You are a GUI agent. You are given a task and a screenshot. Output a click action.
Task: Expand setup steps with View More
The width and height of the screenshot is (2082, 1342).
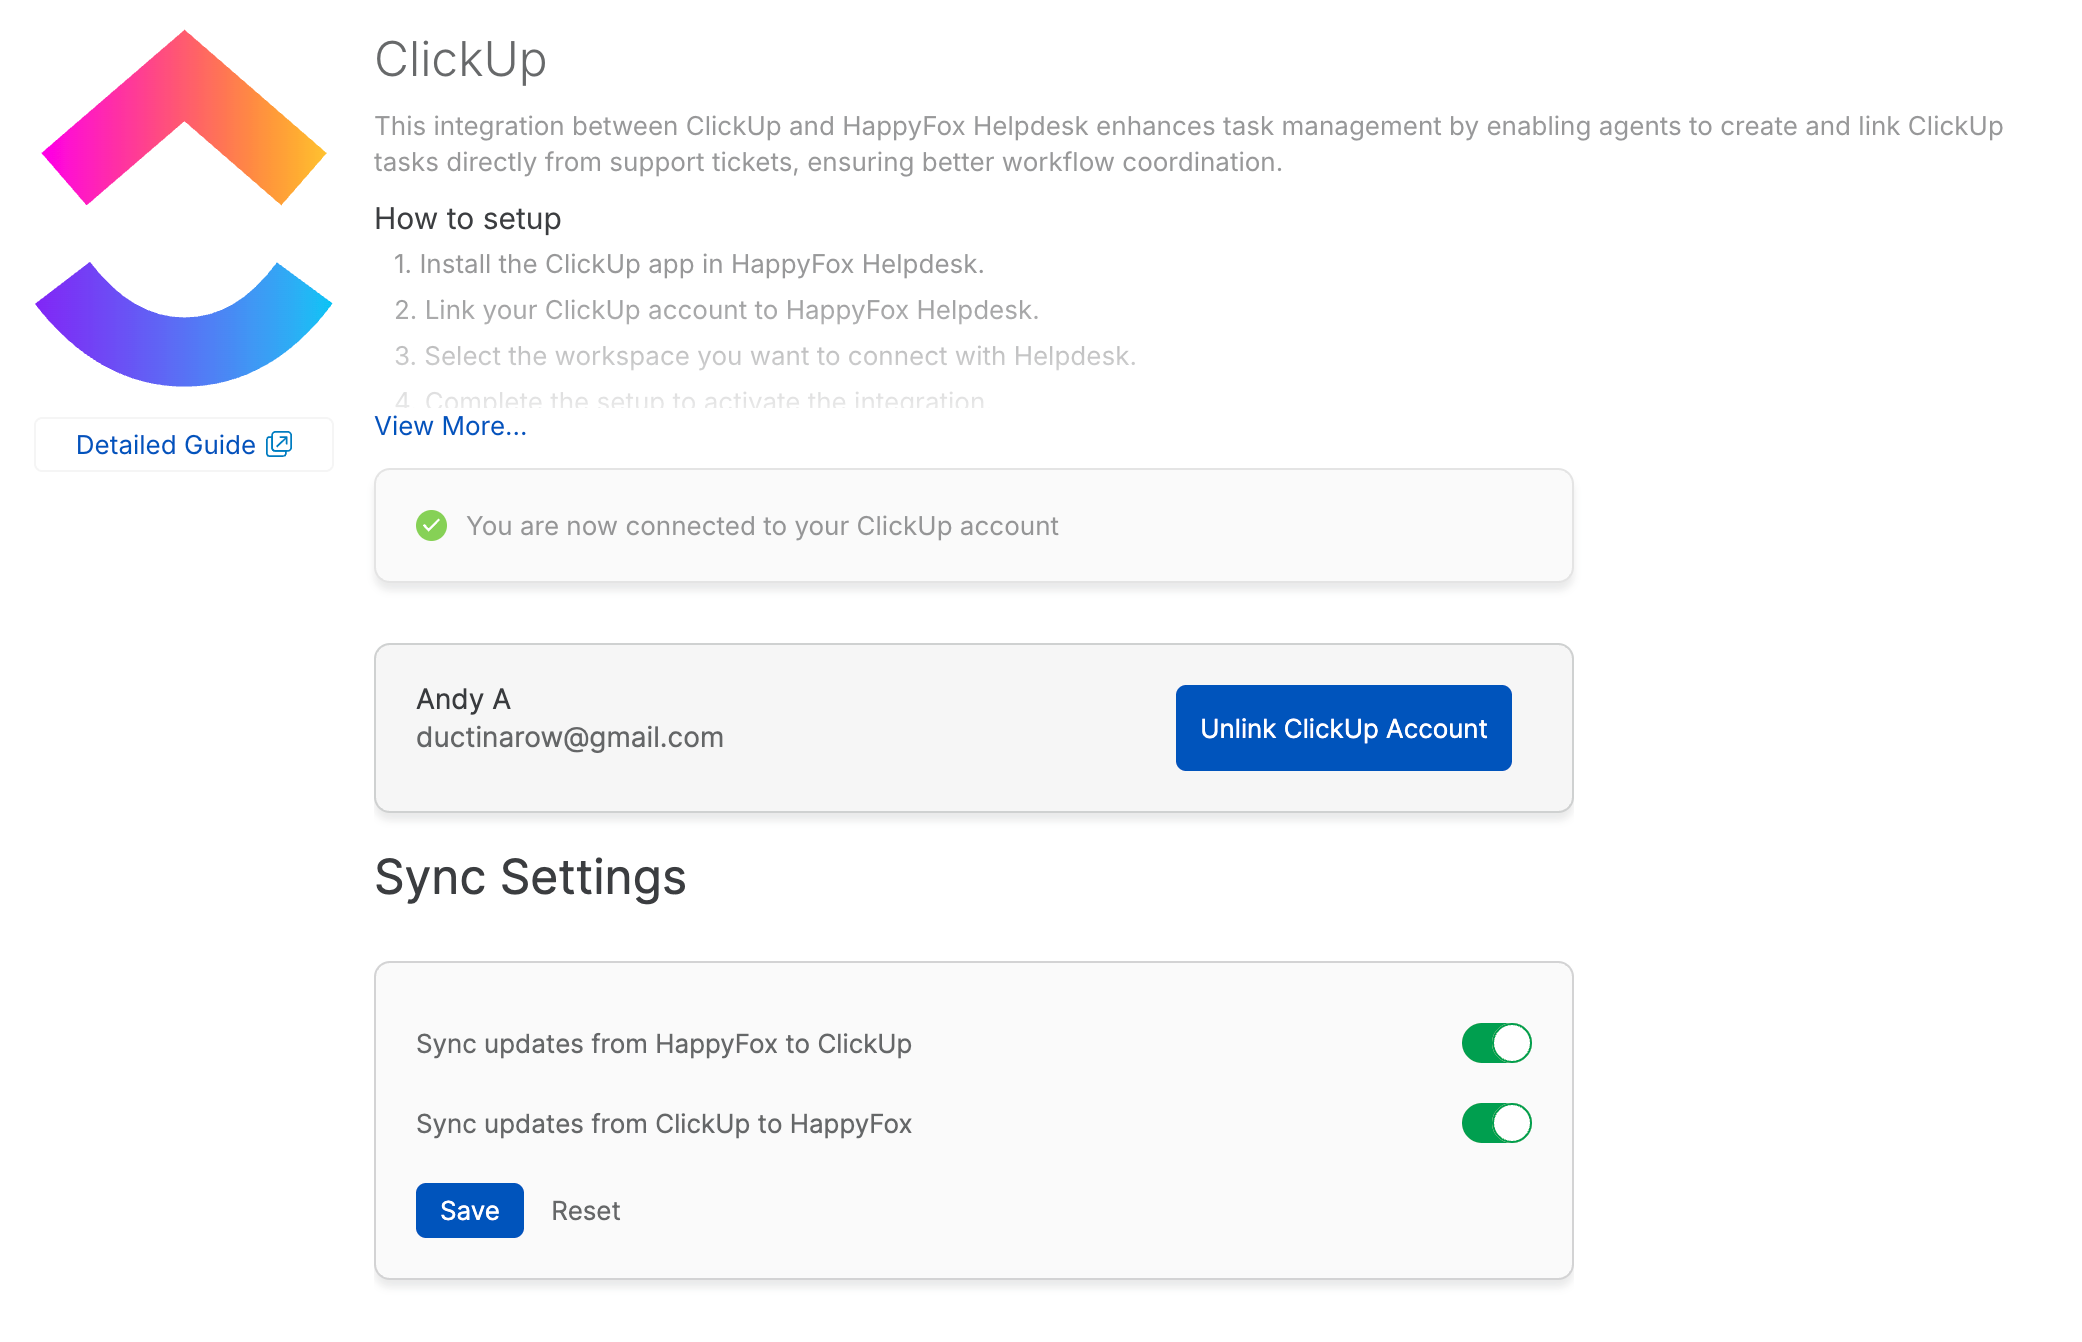click(x=450, y=427)
